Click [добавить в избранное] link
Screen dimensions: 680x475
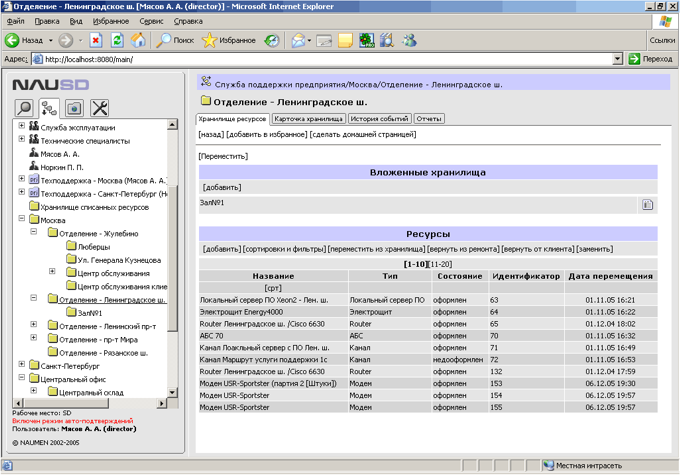click(x=267, y=134)
